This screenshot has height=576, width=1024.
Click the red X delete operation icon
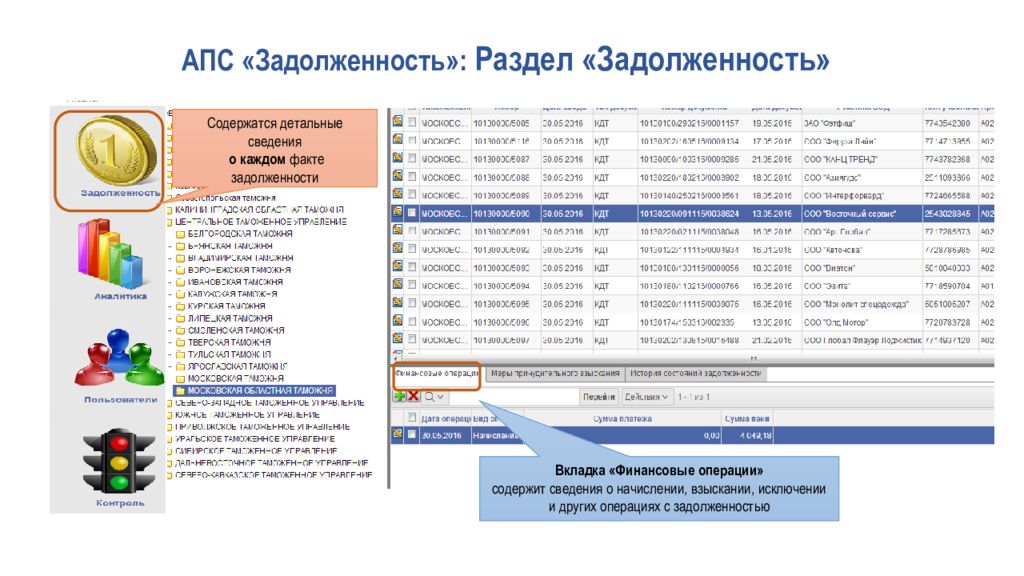coord(413,396)
